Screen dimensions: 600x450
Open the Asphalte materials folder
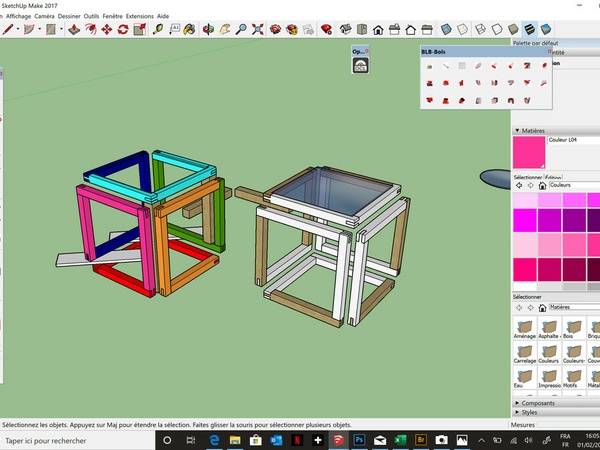tap(549, 331)
